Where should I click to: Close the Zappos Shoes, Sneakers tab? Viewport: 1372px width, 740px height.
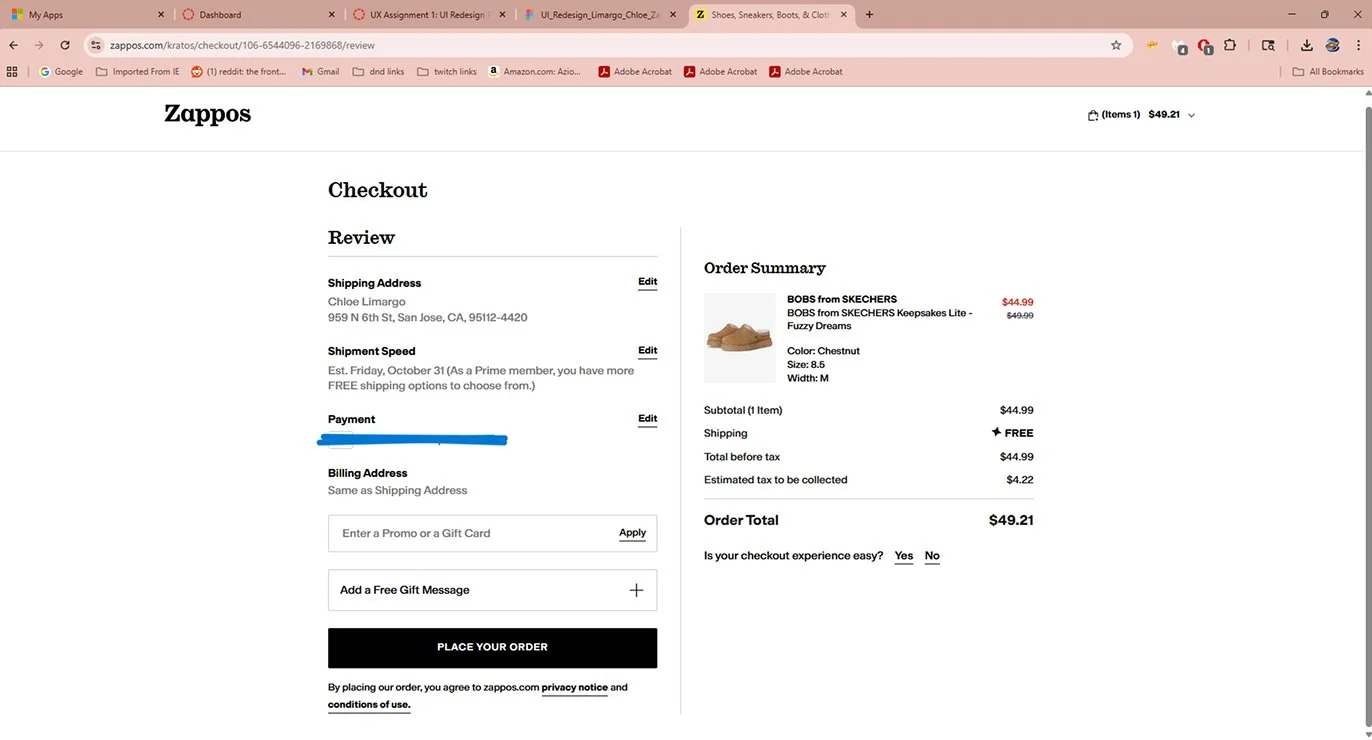[x=845, y=15]
